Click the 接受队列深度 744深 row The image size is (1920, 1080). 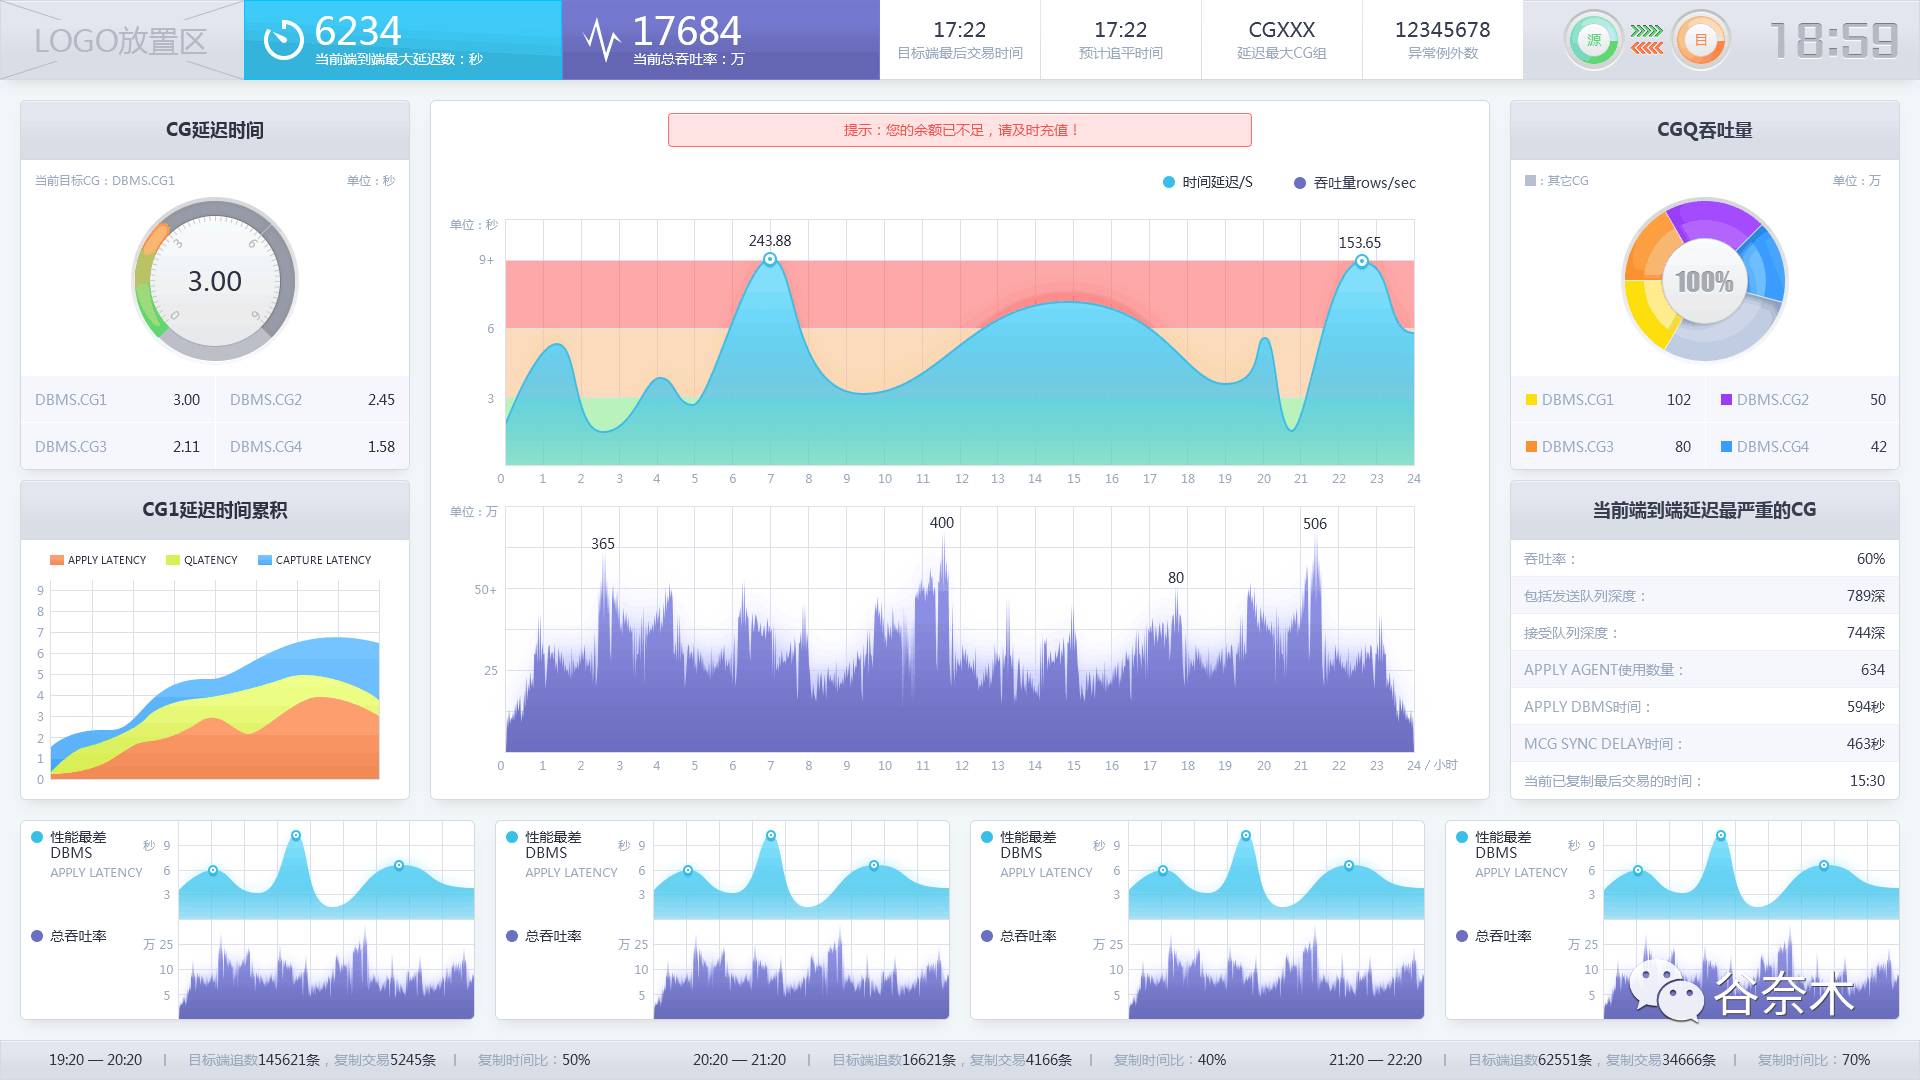tap(1704, 633)
